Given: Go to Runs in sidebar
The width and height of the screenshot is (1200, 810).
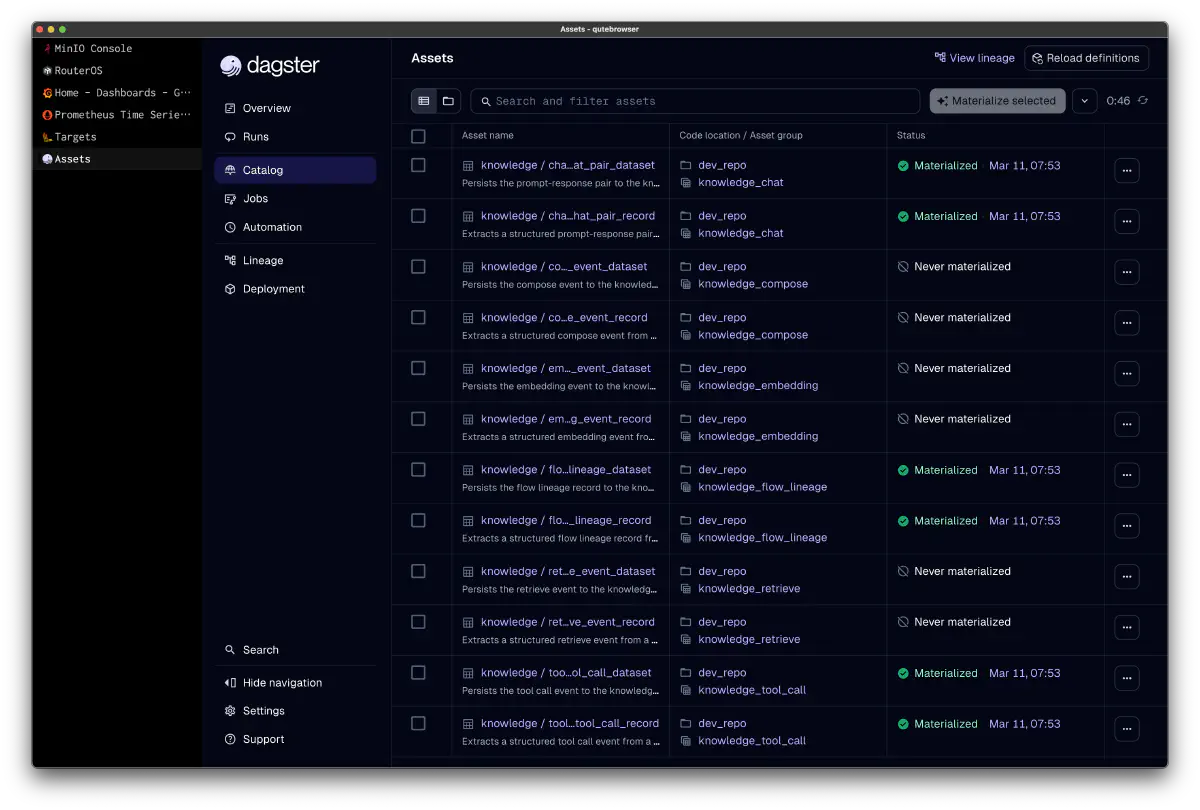Looking at the screenshot, I should coord(295,137).
